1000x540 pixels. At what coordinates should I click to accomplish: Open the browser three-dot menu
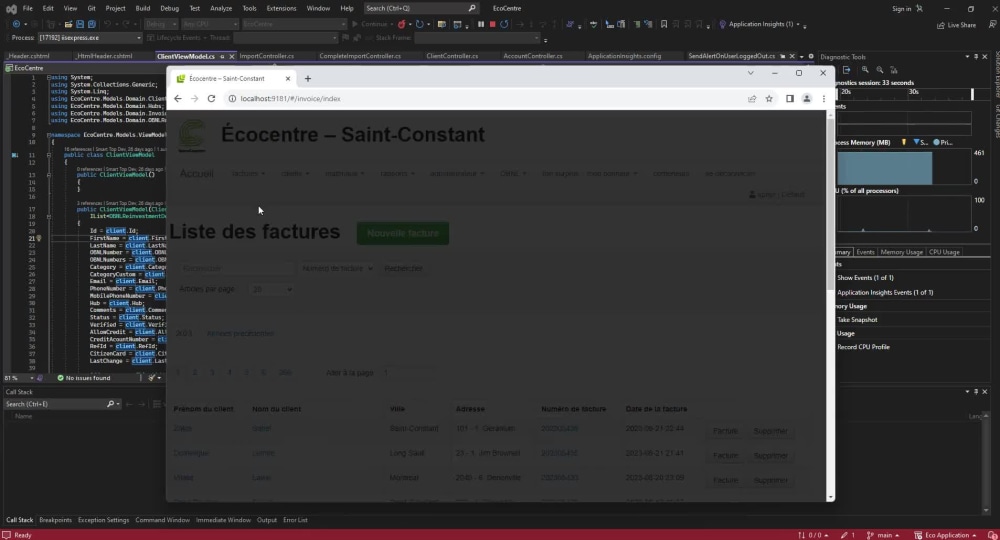point(823,99)
